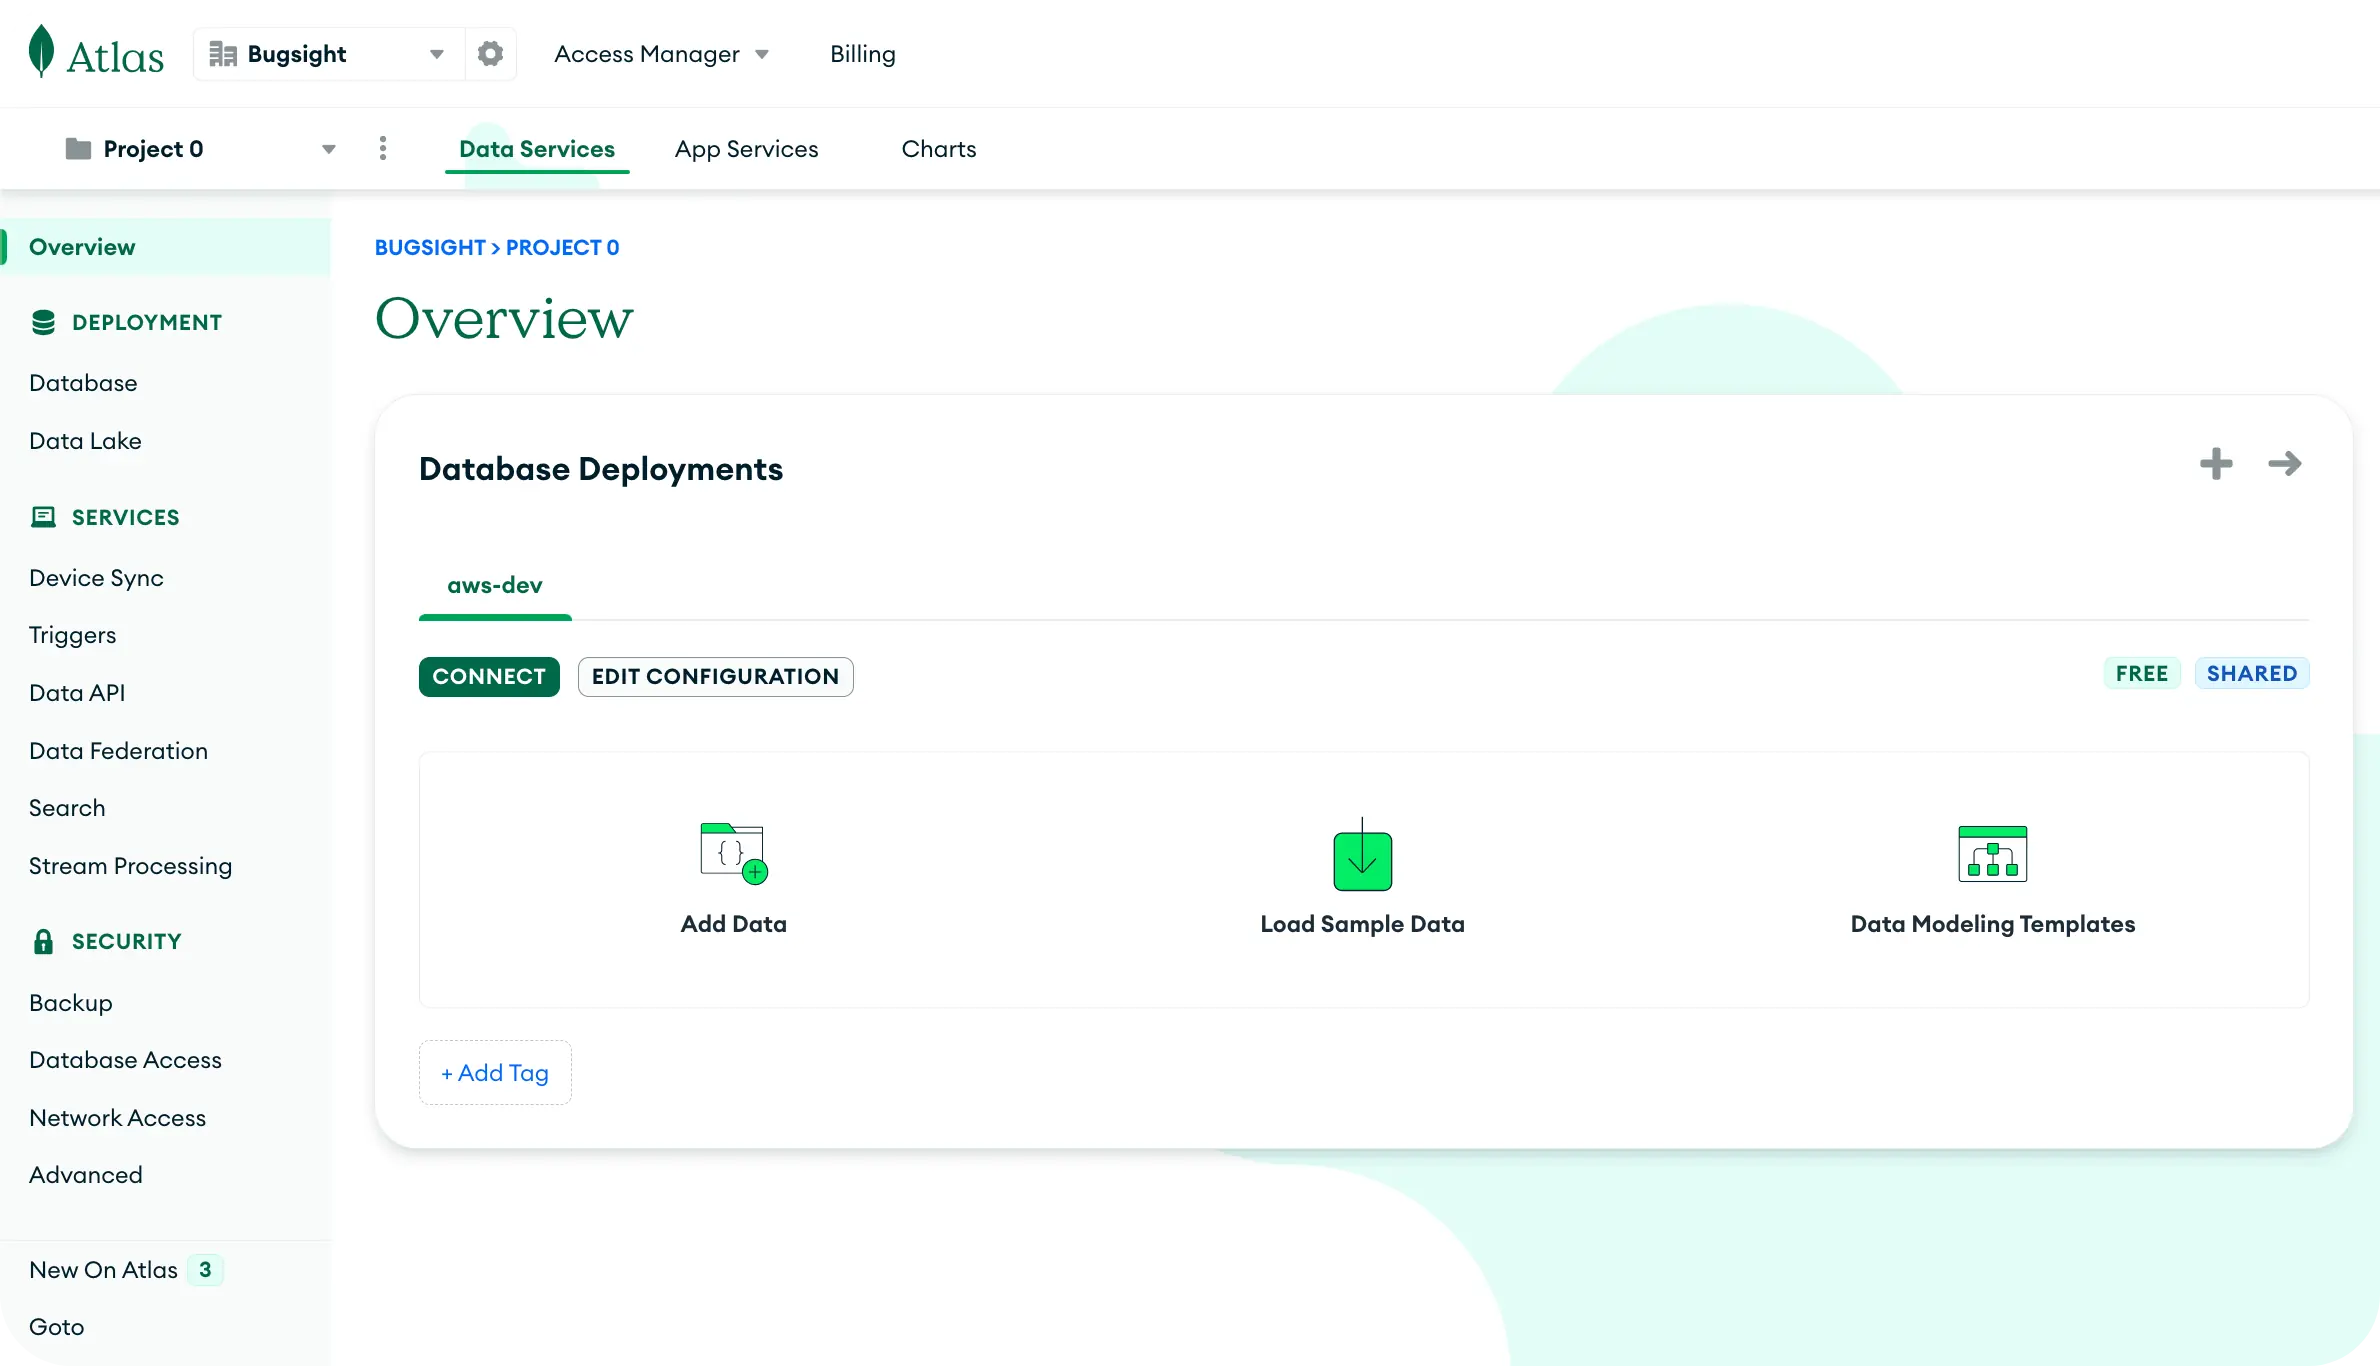2380x1366 pixels.
Task: Open Network Access in the sidebar
Action: coord(118,1118)
